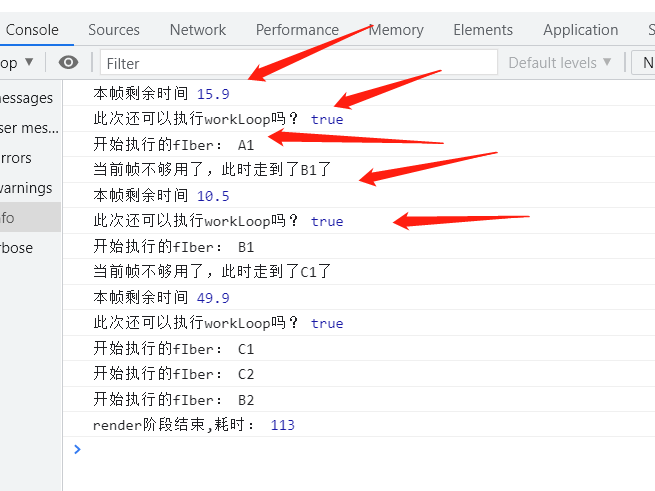Click the log line '开始执行的fIber: B2'
Screen dimensions: 655x491
(x=173, y=399)
